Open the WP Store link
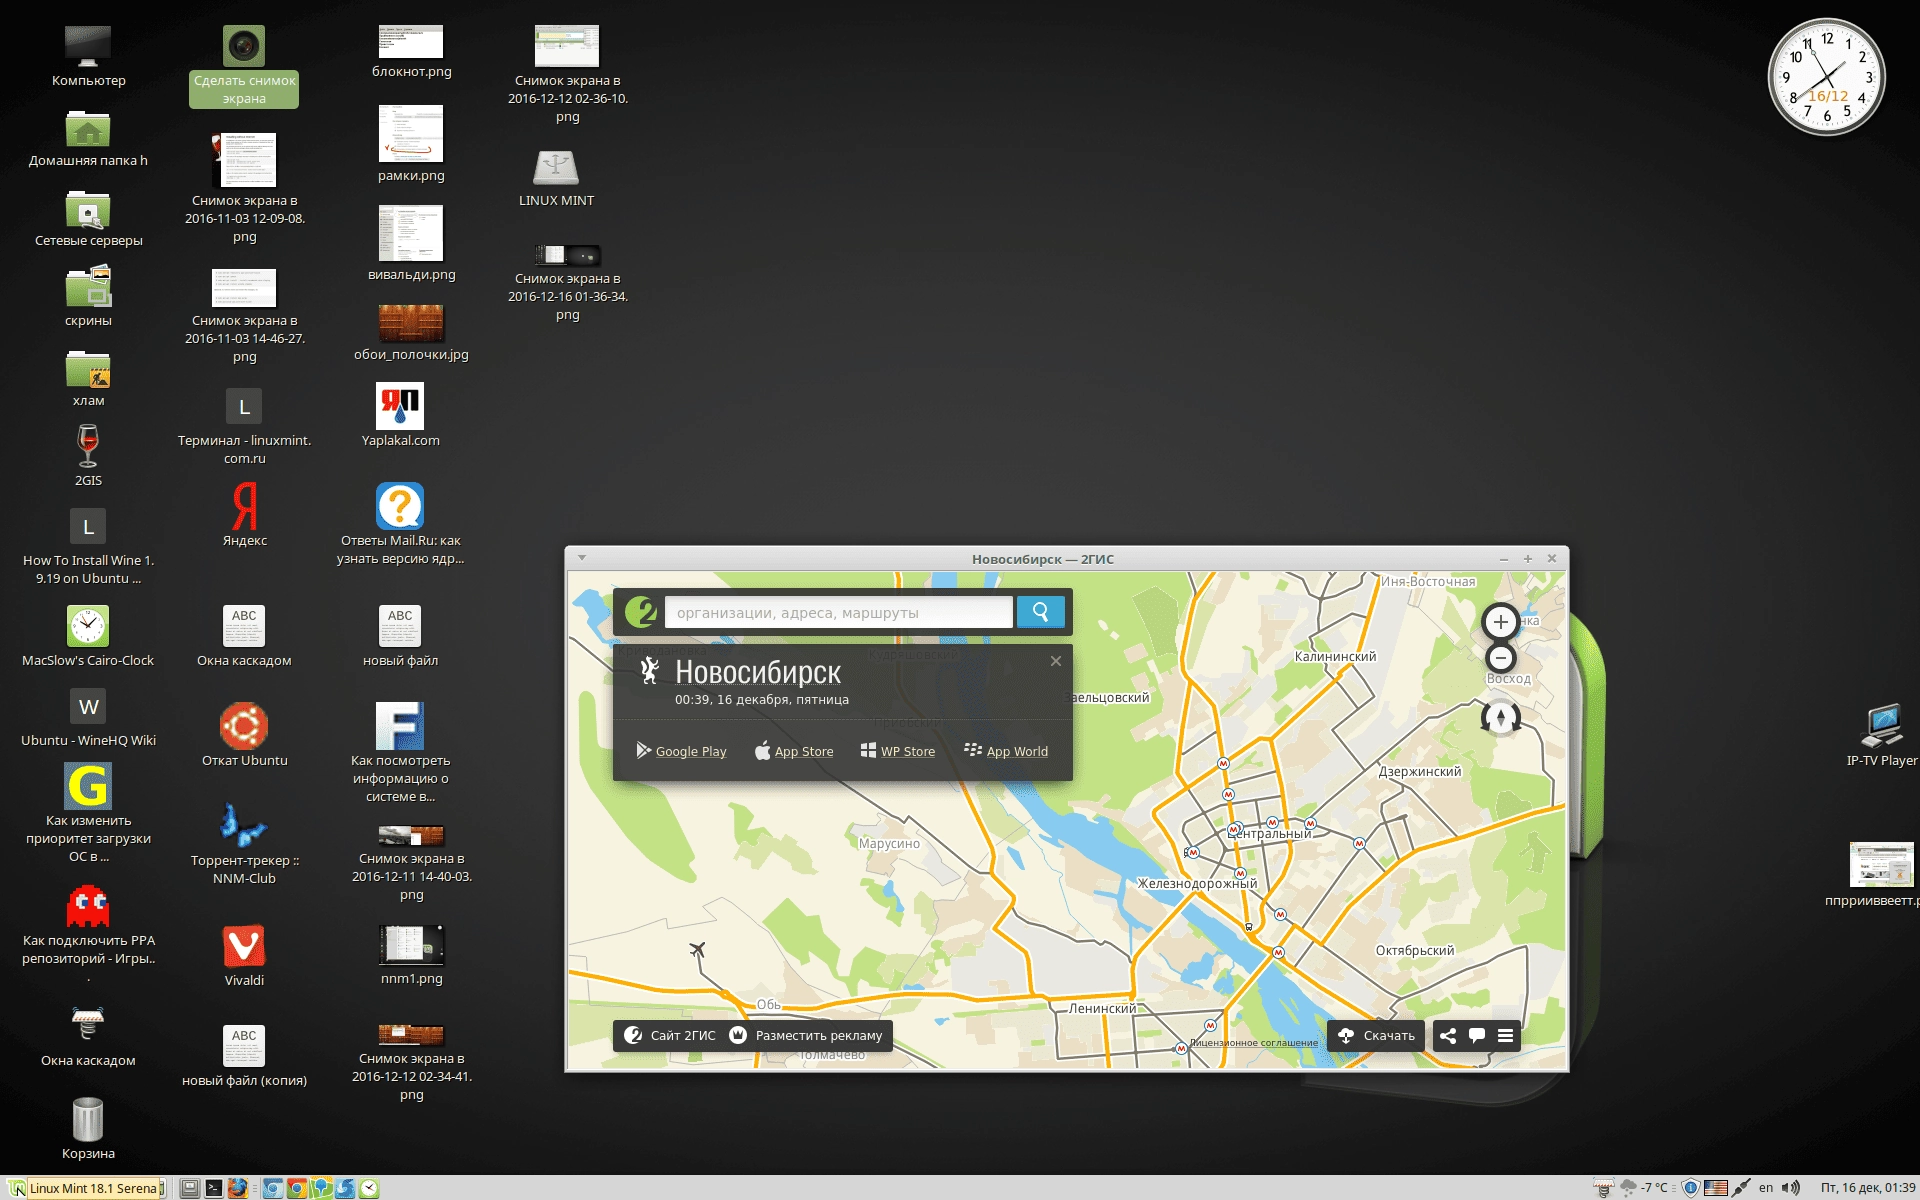The image size is (1920, 1200). [x=898, y=751]
